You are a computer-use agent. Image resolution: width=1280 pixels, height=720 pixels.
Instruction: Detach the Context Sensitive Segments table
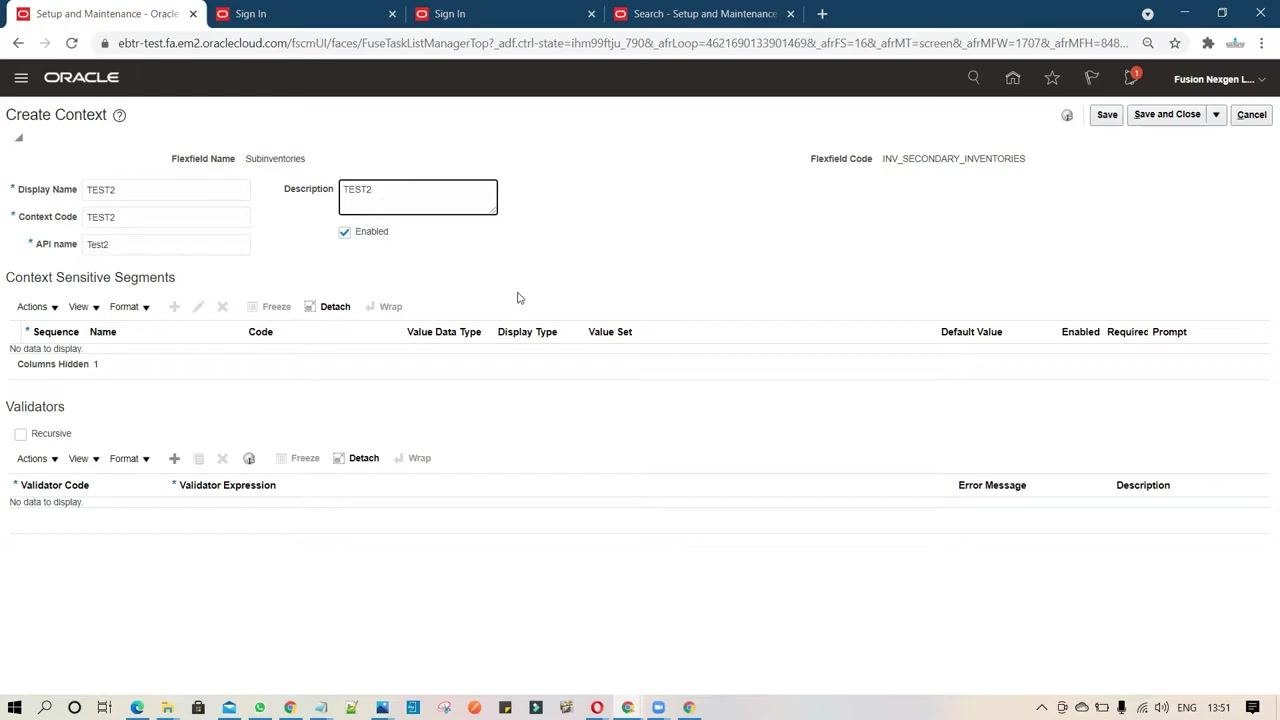(x=327, y=307)
